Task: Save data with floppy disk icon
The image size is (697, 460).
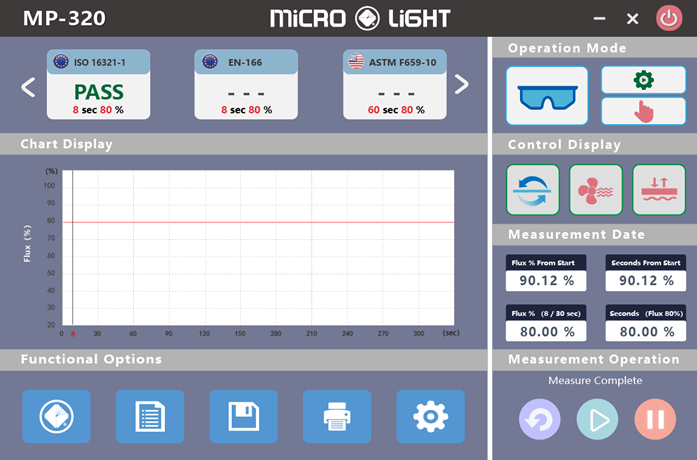Action: [243, 416]
